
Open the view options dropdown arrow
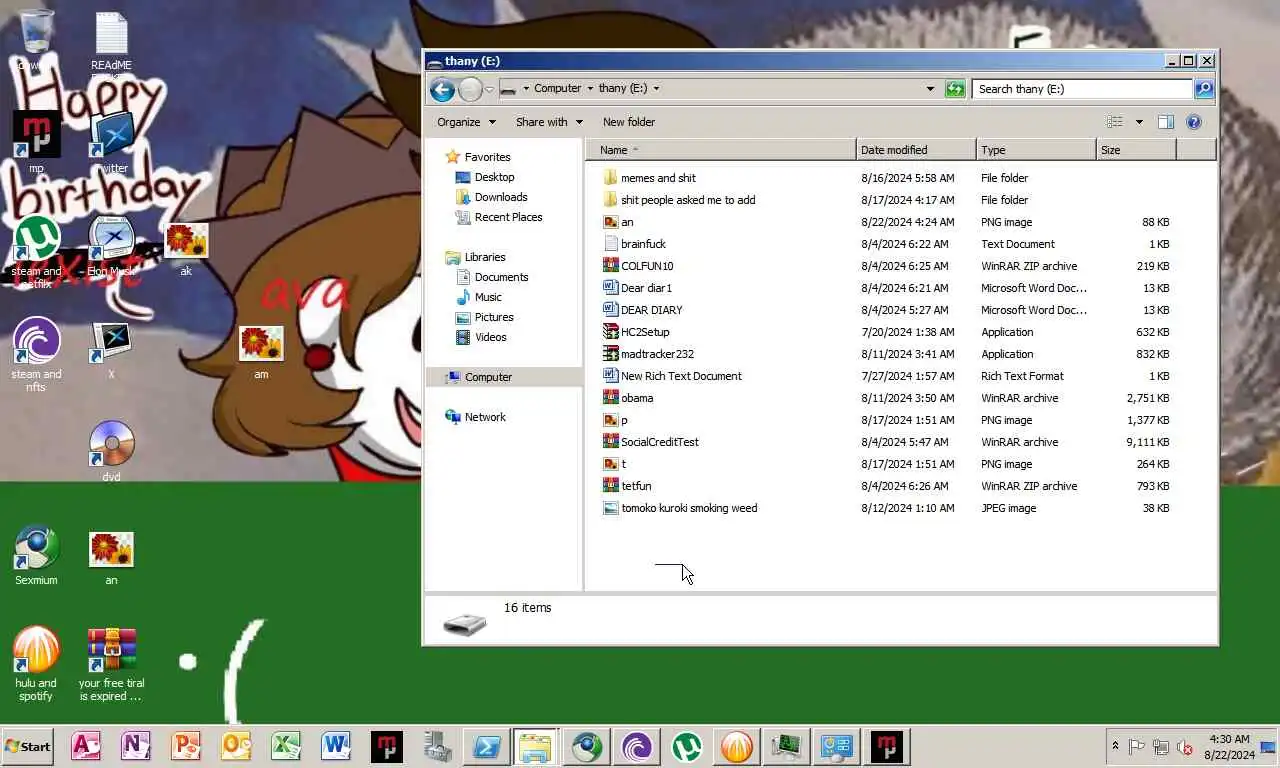pos(1139,122)
